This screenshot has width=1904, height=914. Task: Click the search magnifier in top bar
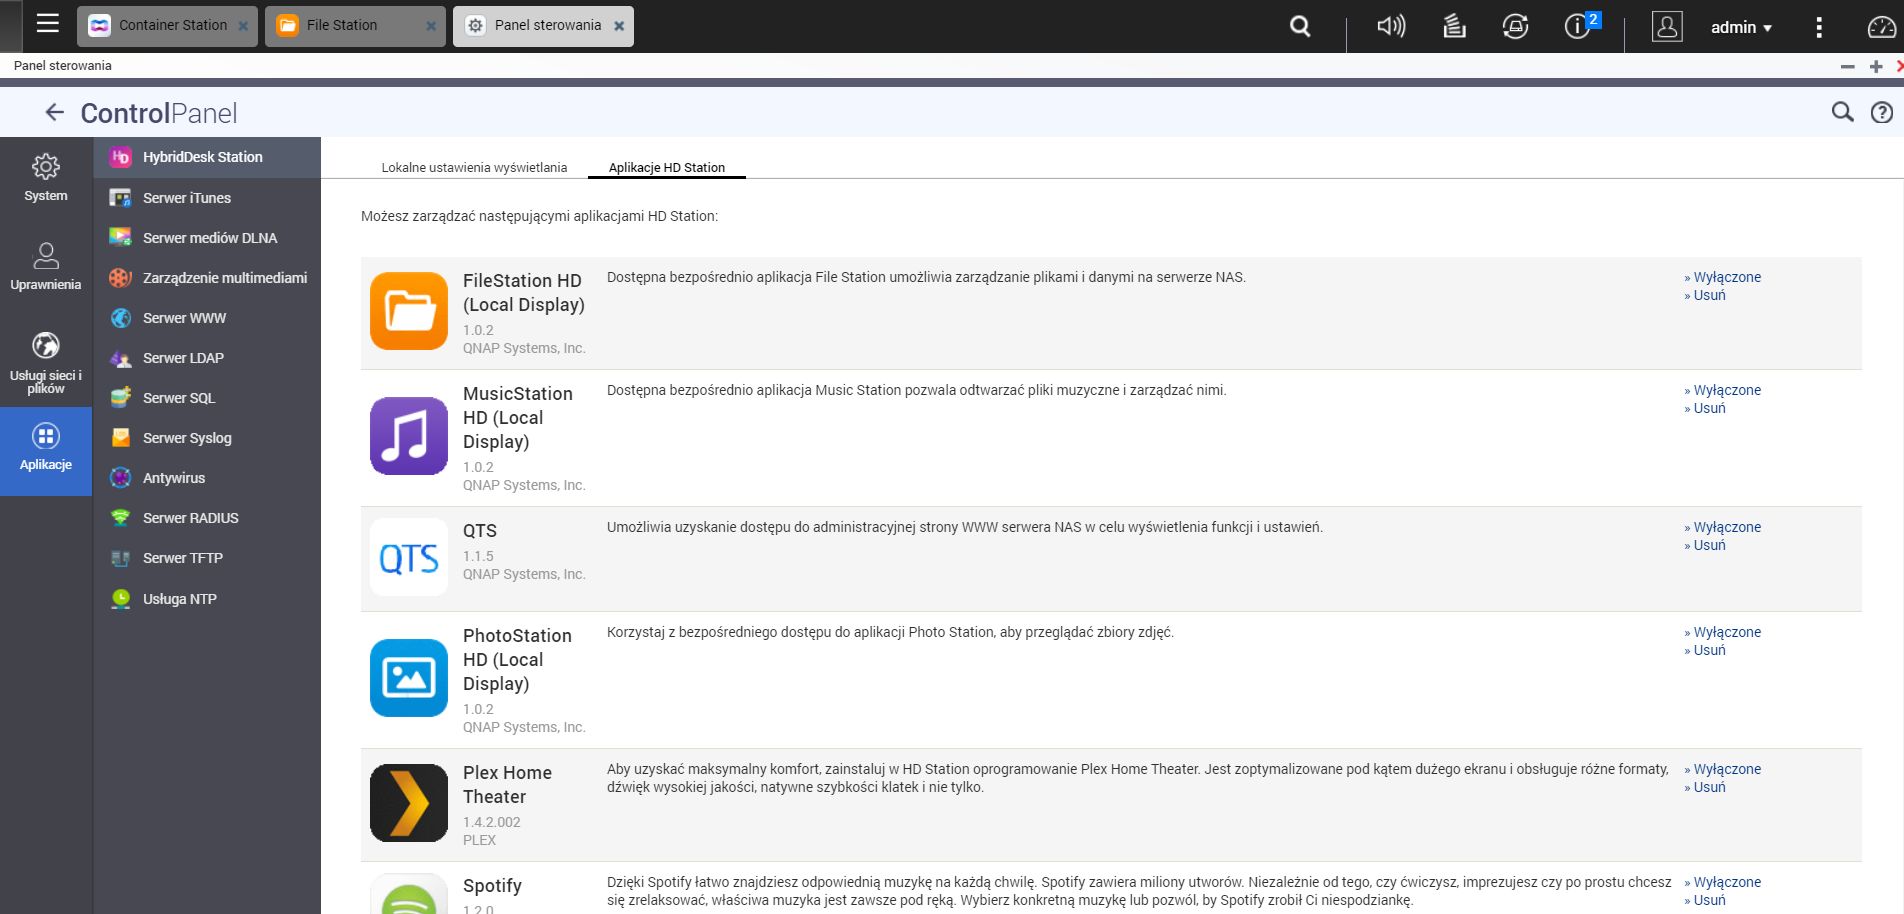click(1300, 26)
